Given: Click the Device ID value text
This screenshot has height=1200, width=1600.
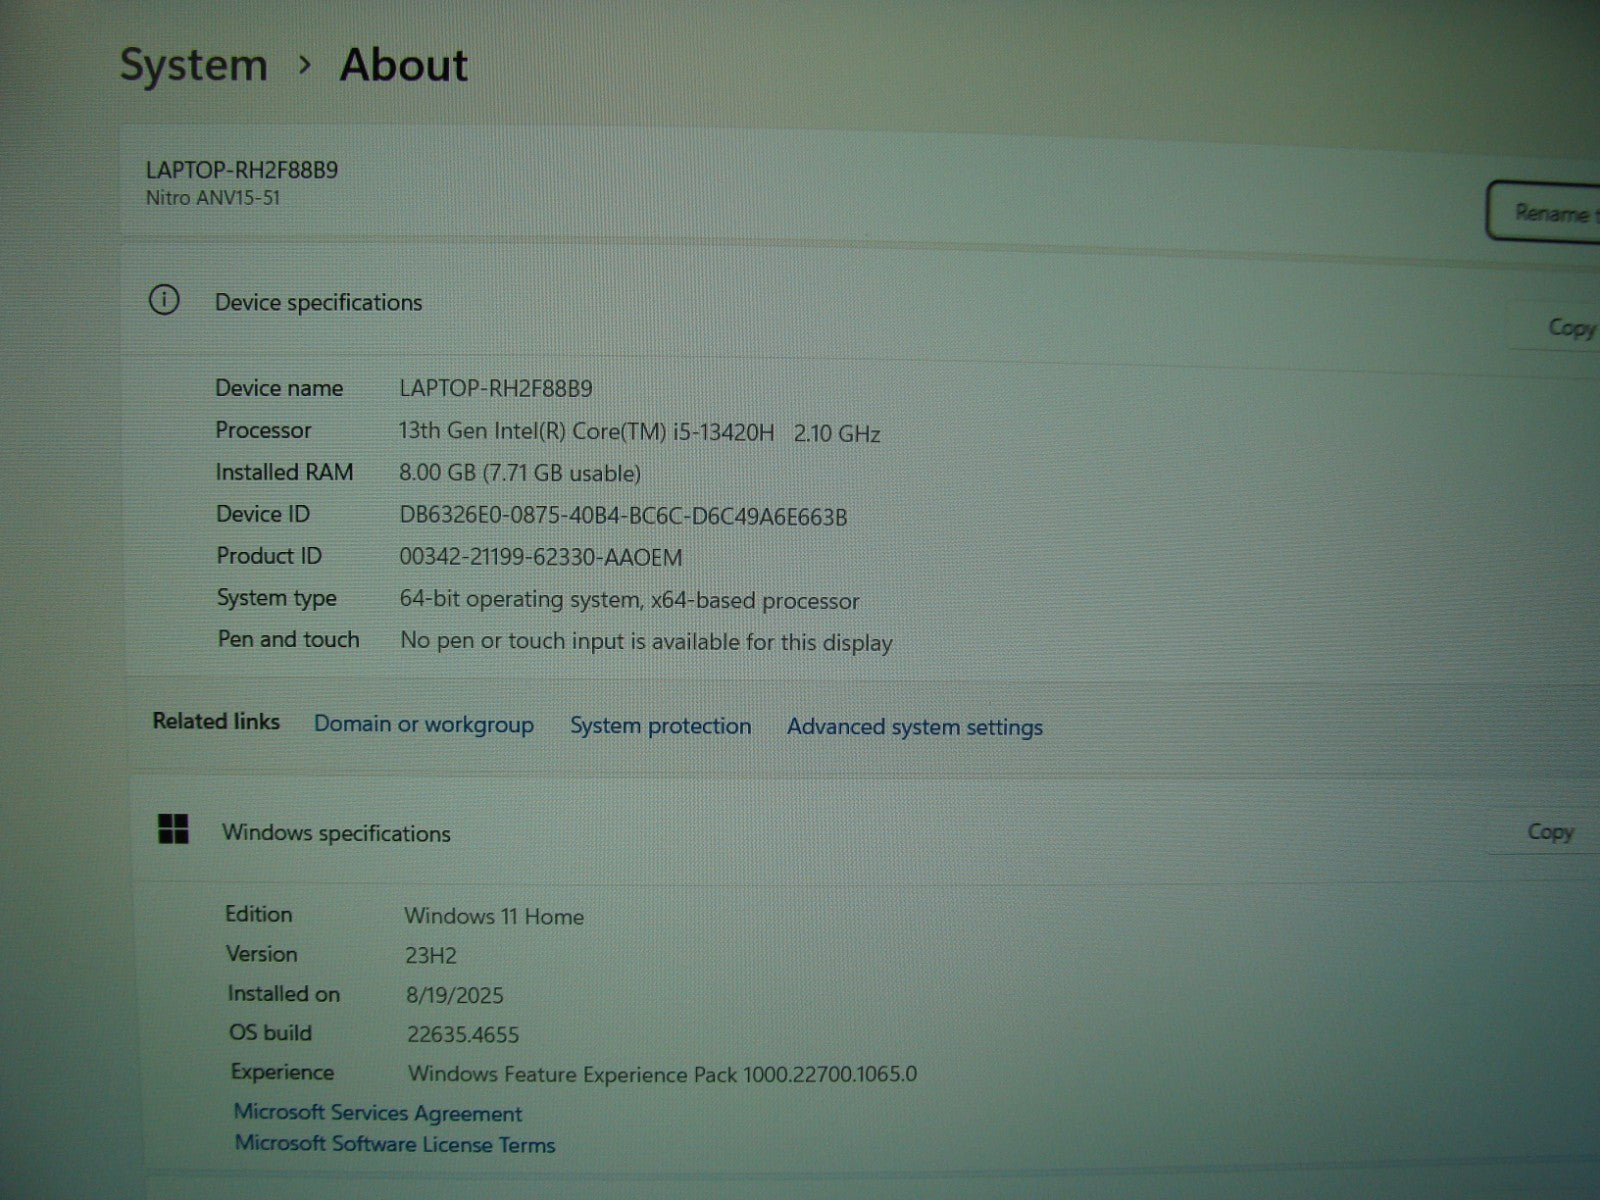Looking at the screenshot, I should 622,516.
